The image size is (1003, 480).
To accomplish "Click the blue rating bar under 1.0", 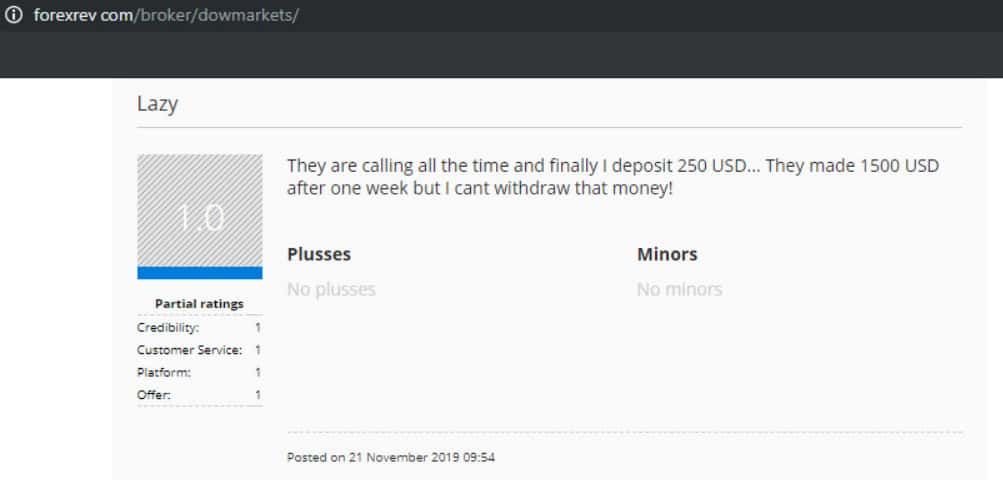I will pyautogui.click(x=200, y=273).
